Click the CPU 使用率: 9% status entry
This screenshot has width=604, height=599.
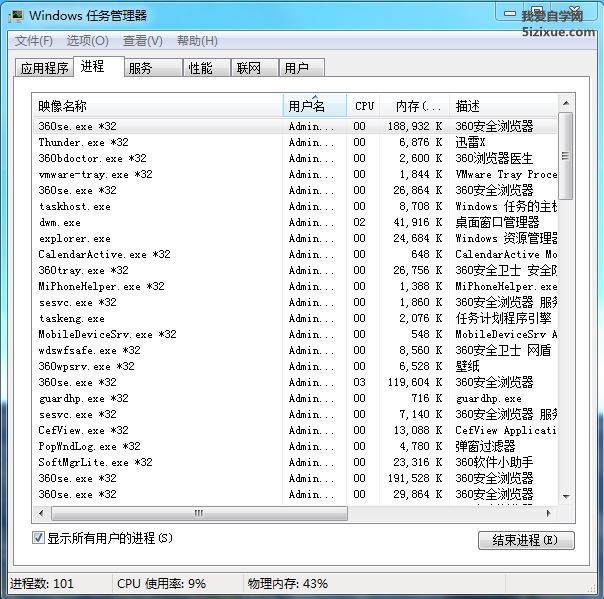[161, 583]
